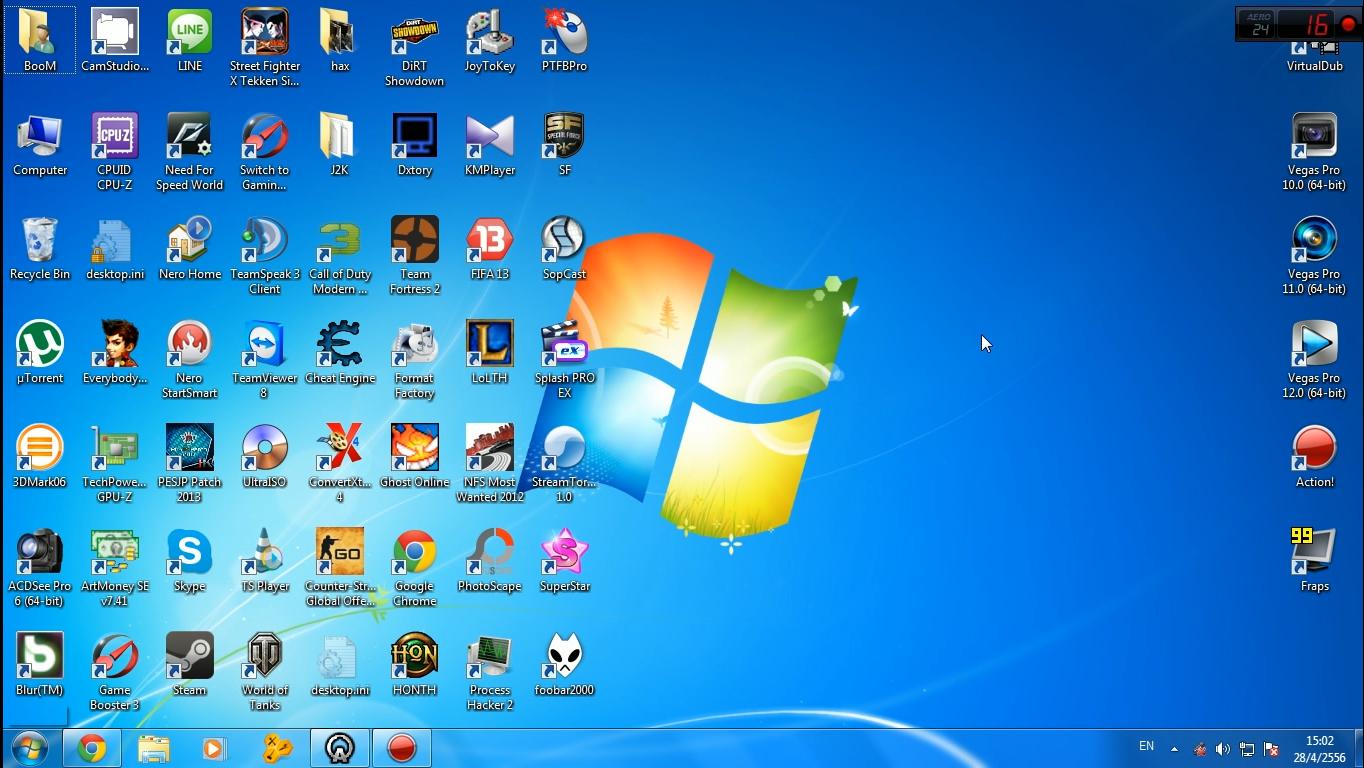Open the LINE messenger shortcut
Viewport: 1364px width, 768px height.
pos(190,40)
